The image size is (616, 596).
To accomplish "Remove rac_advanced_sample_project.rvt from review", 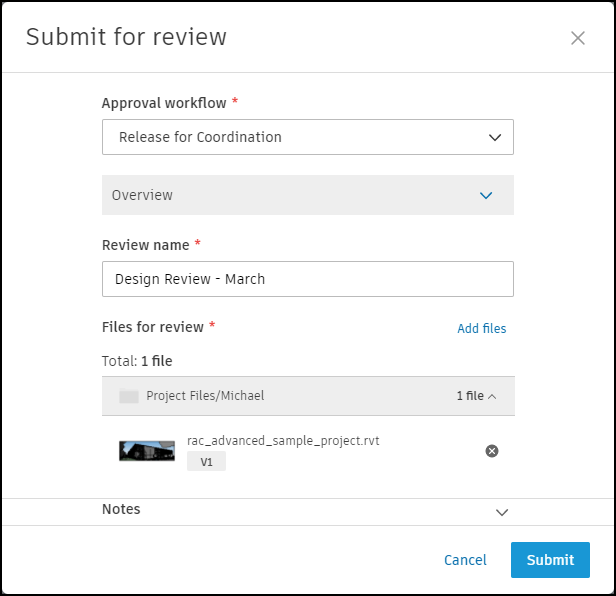I will [x=491, y=451].
